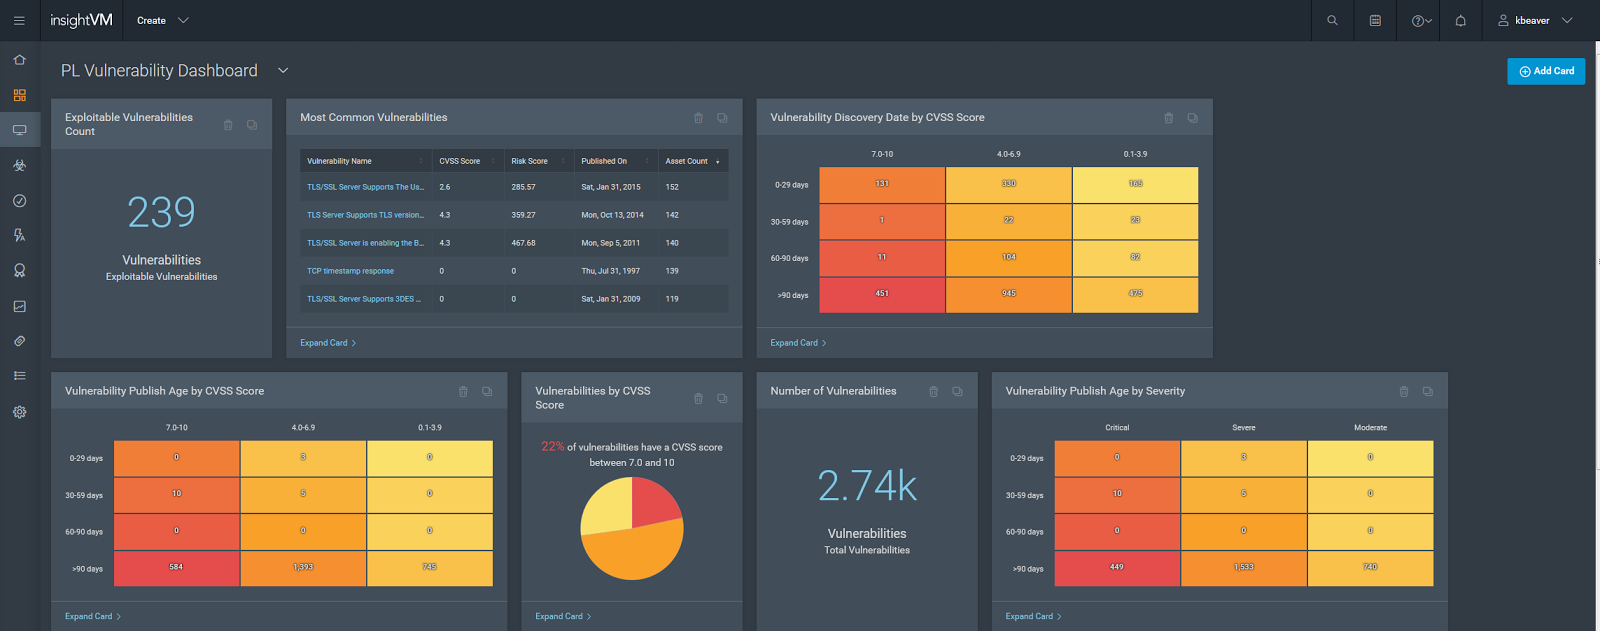Open TLS/SSL Server Supports The Us... vulnerability
The width and height of the screenshot is (1600, 631).
365,187
